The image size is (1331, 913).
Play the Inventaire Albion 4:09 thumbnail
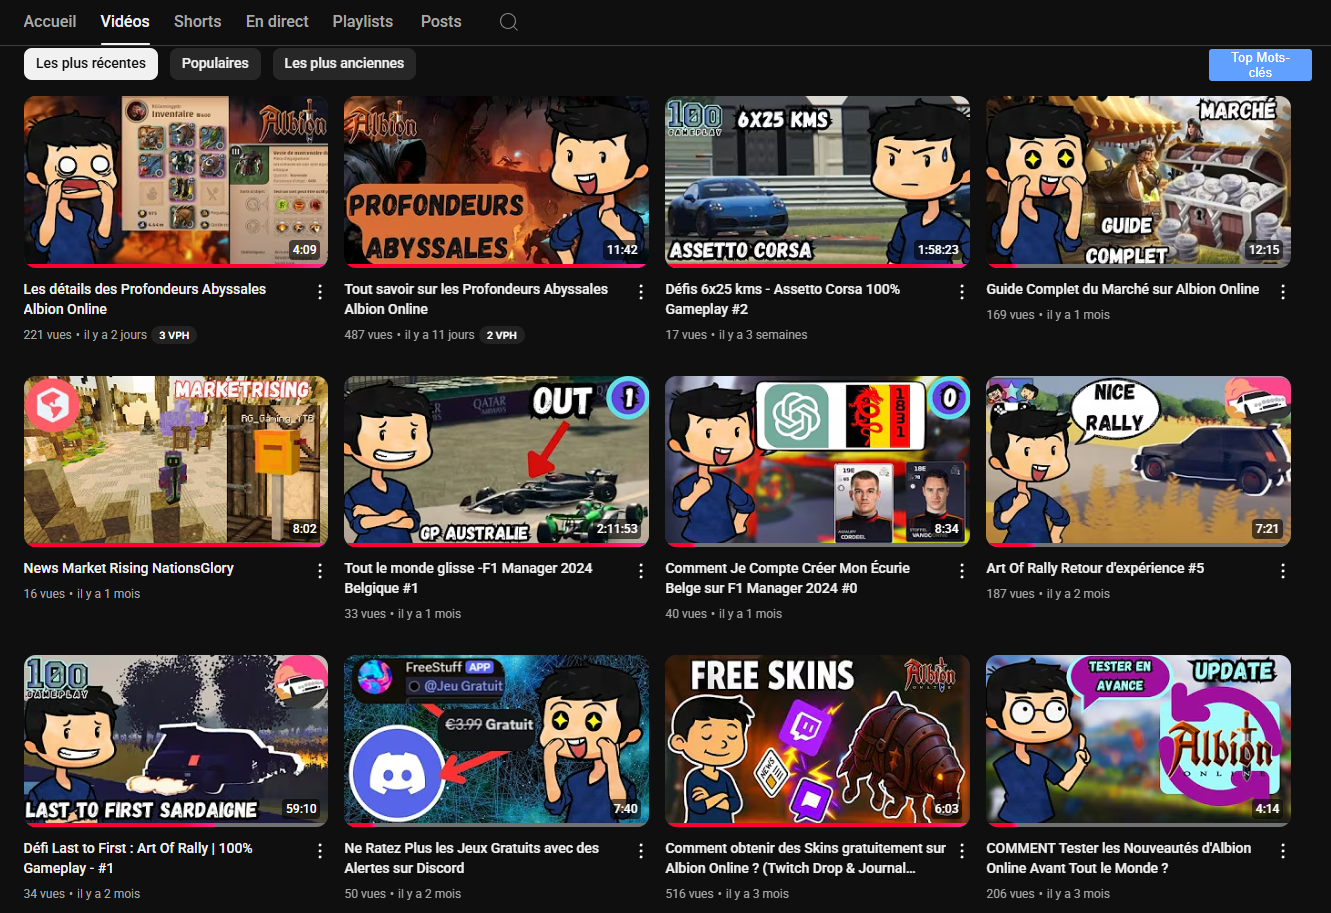tap(175, 182)
